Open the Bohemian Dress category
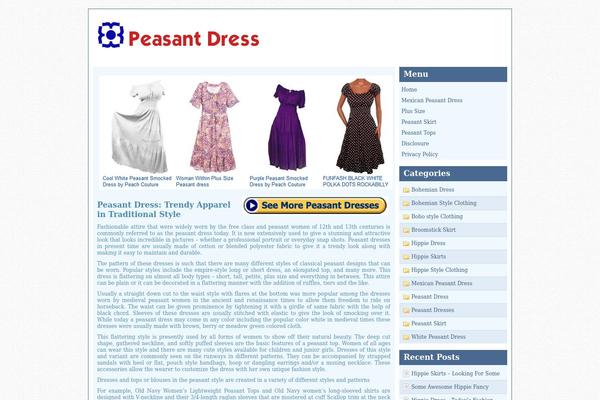Image resolution: width=600 pixels, height=400 pixels. pyautogui.click(x=432, y=189)
